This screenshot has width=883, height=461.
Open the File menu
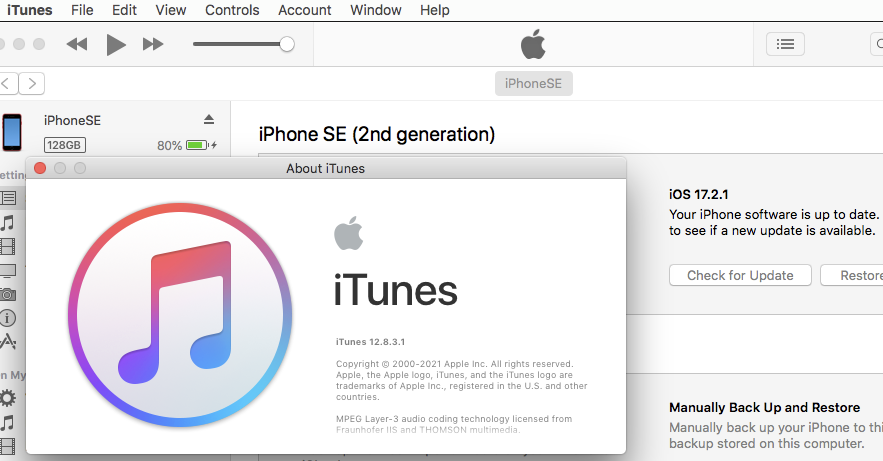82,10
